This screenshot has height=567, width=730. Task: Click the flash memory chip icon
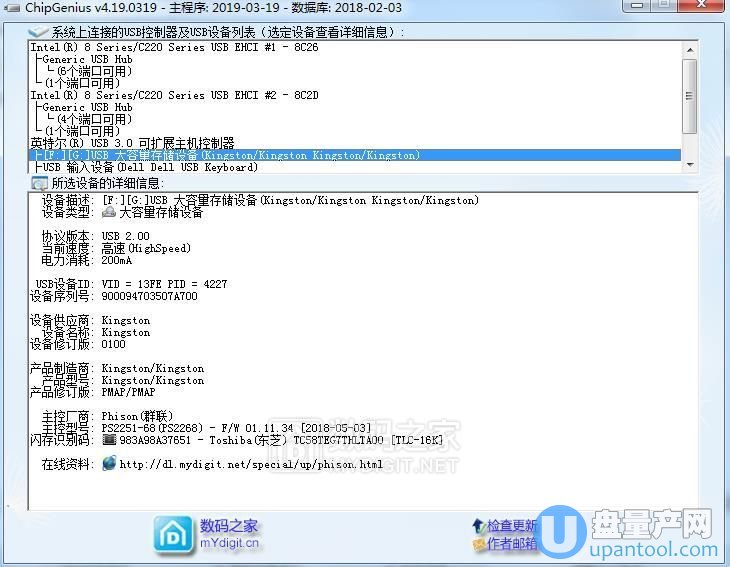[109, 439]
